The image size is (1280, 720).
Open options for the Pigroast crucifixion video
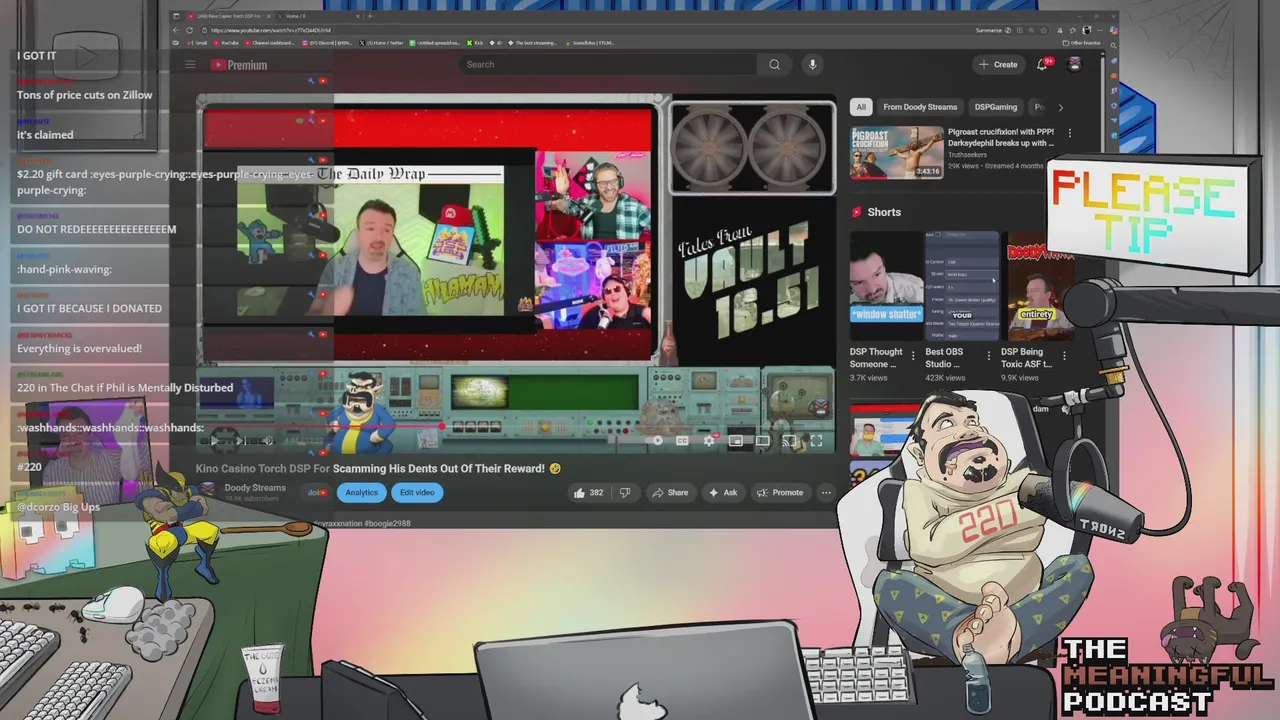(x=1069, y=133)
